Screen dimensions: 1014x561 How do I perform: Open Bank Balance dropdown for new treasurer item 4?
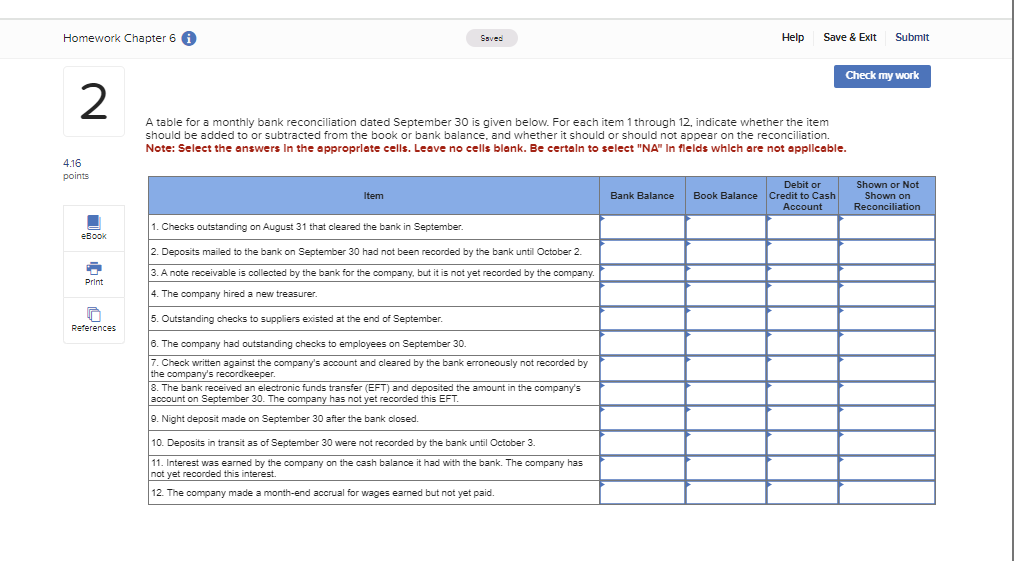[x=642, y=293]
